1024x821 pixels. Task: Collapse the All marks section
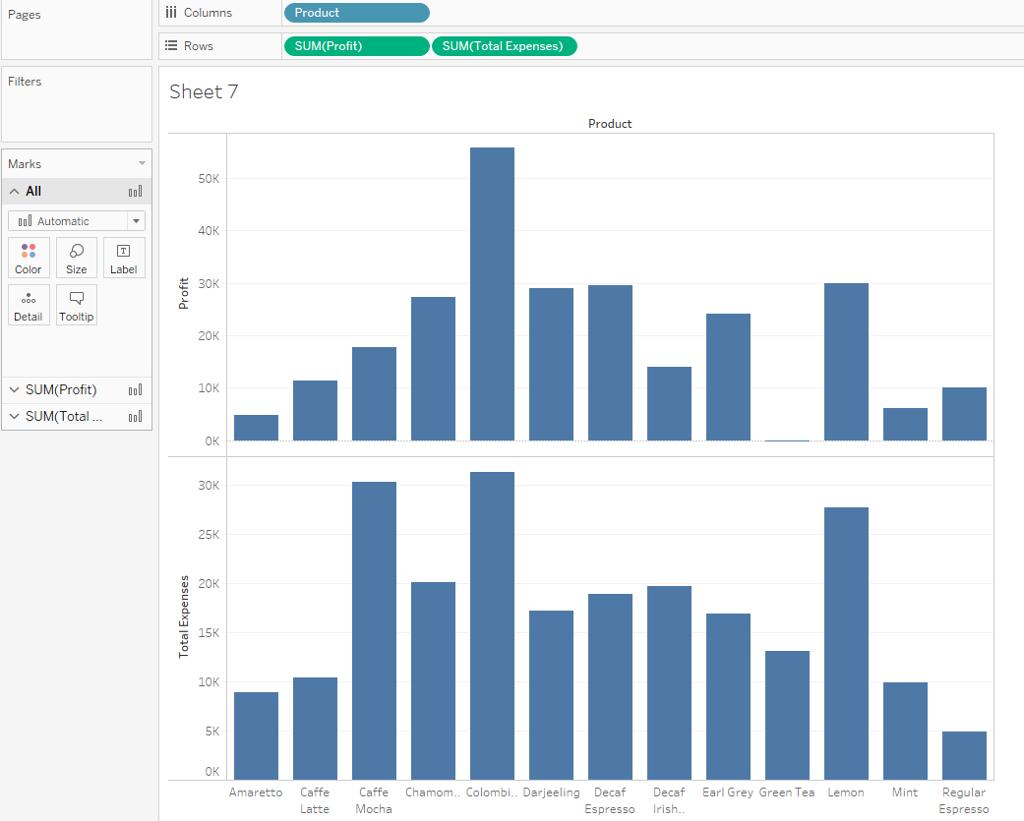coord(14,191)
